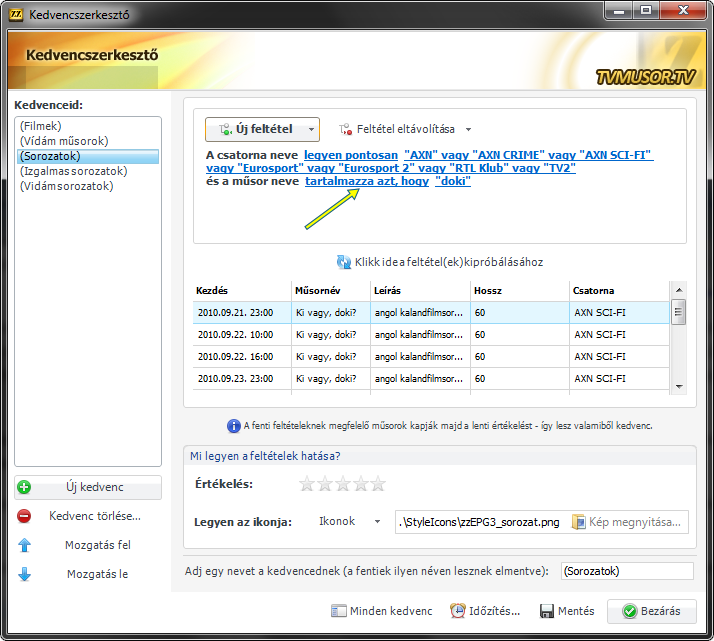Set rating to the fifth star
Viewport: 714px width, 641px height.
pos(378,484)
